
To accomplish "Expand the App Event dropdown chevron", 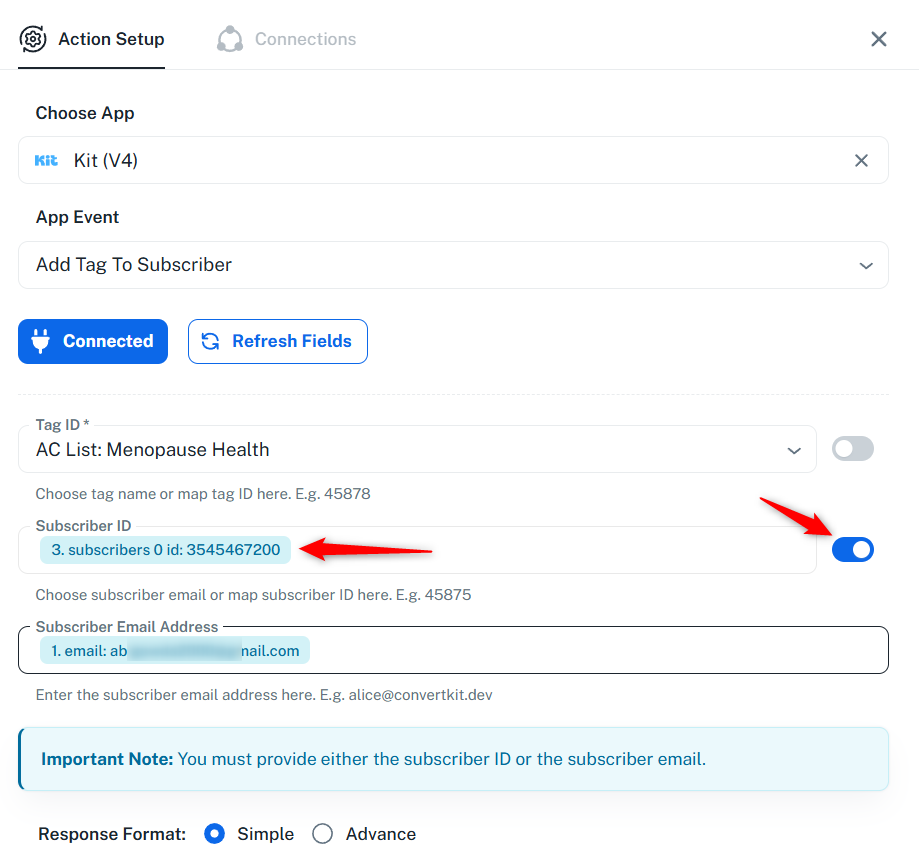I will [x=866, y=265].
